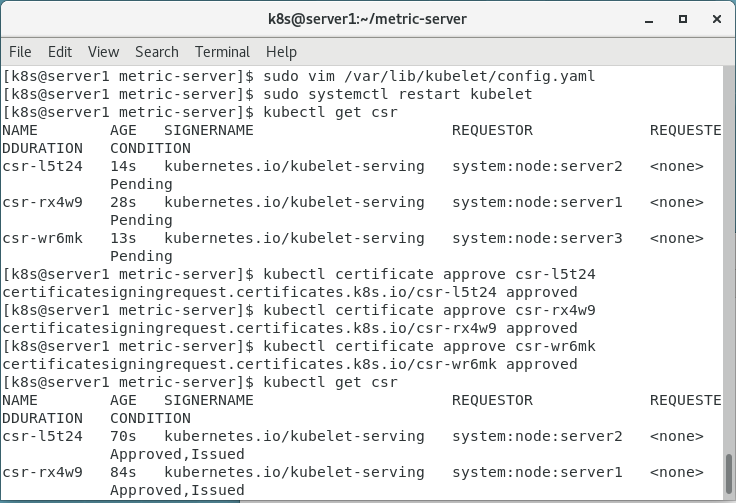
Task: Open the File menu
Action: tap(20, 52)
